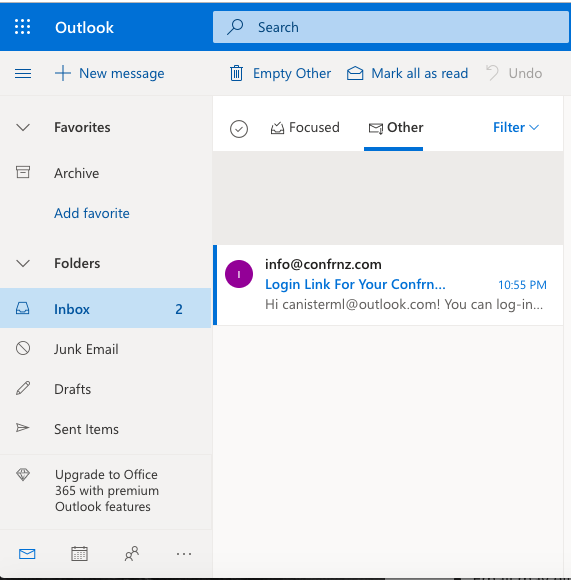The image size is (571, 580).
Task: Open the Filter dropdown
Action: coord(516,127)
